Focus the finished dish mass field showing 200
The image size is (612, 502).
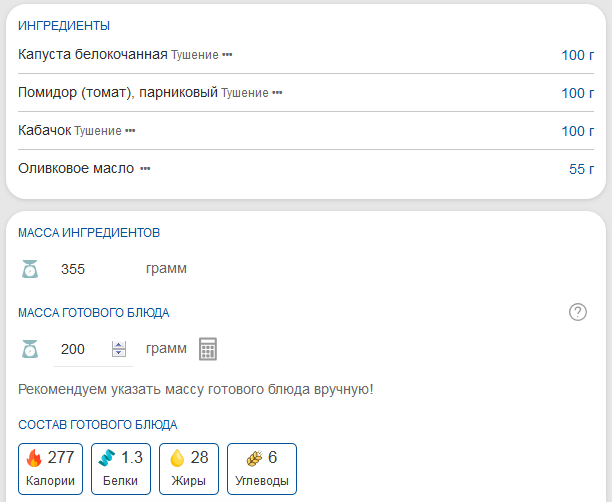[x=80, y=349]
